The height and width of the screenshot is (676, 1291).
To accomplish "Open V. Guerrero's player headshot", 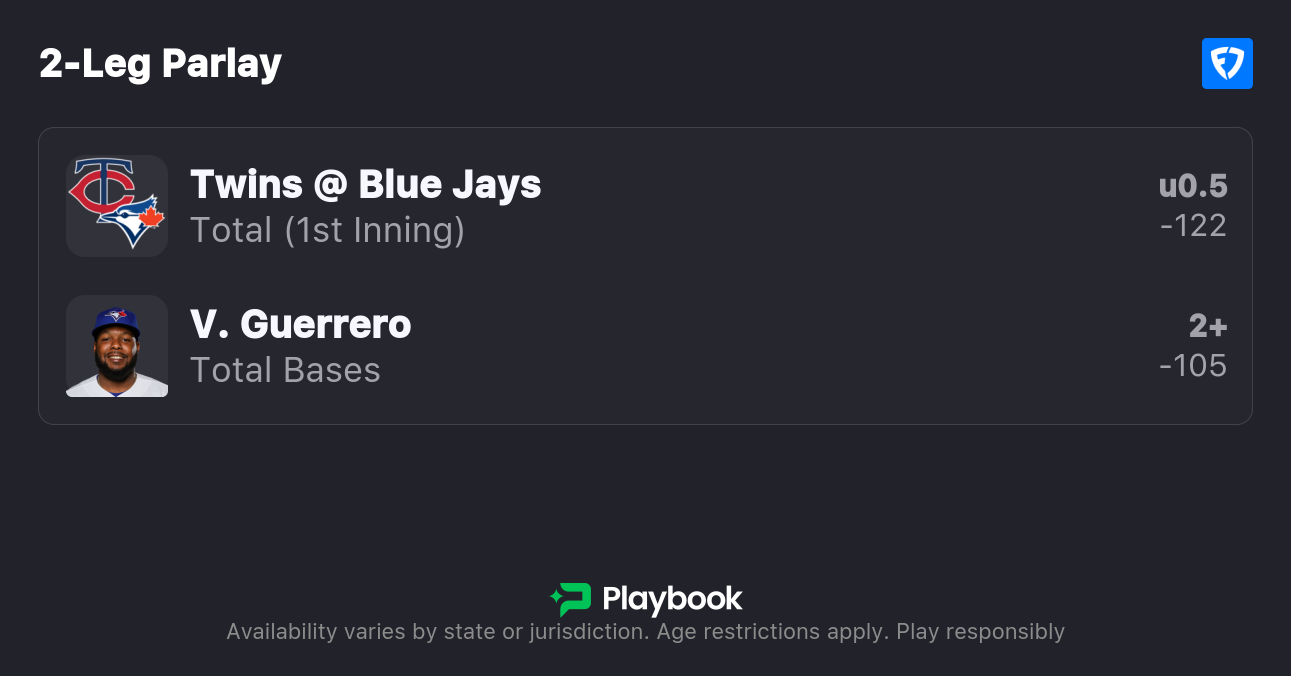I will [117, 346].
